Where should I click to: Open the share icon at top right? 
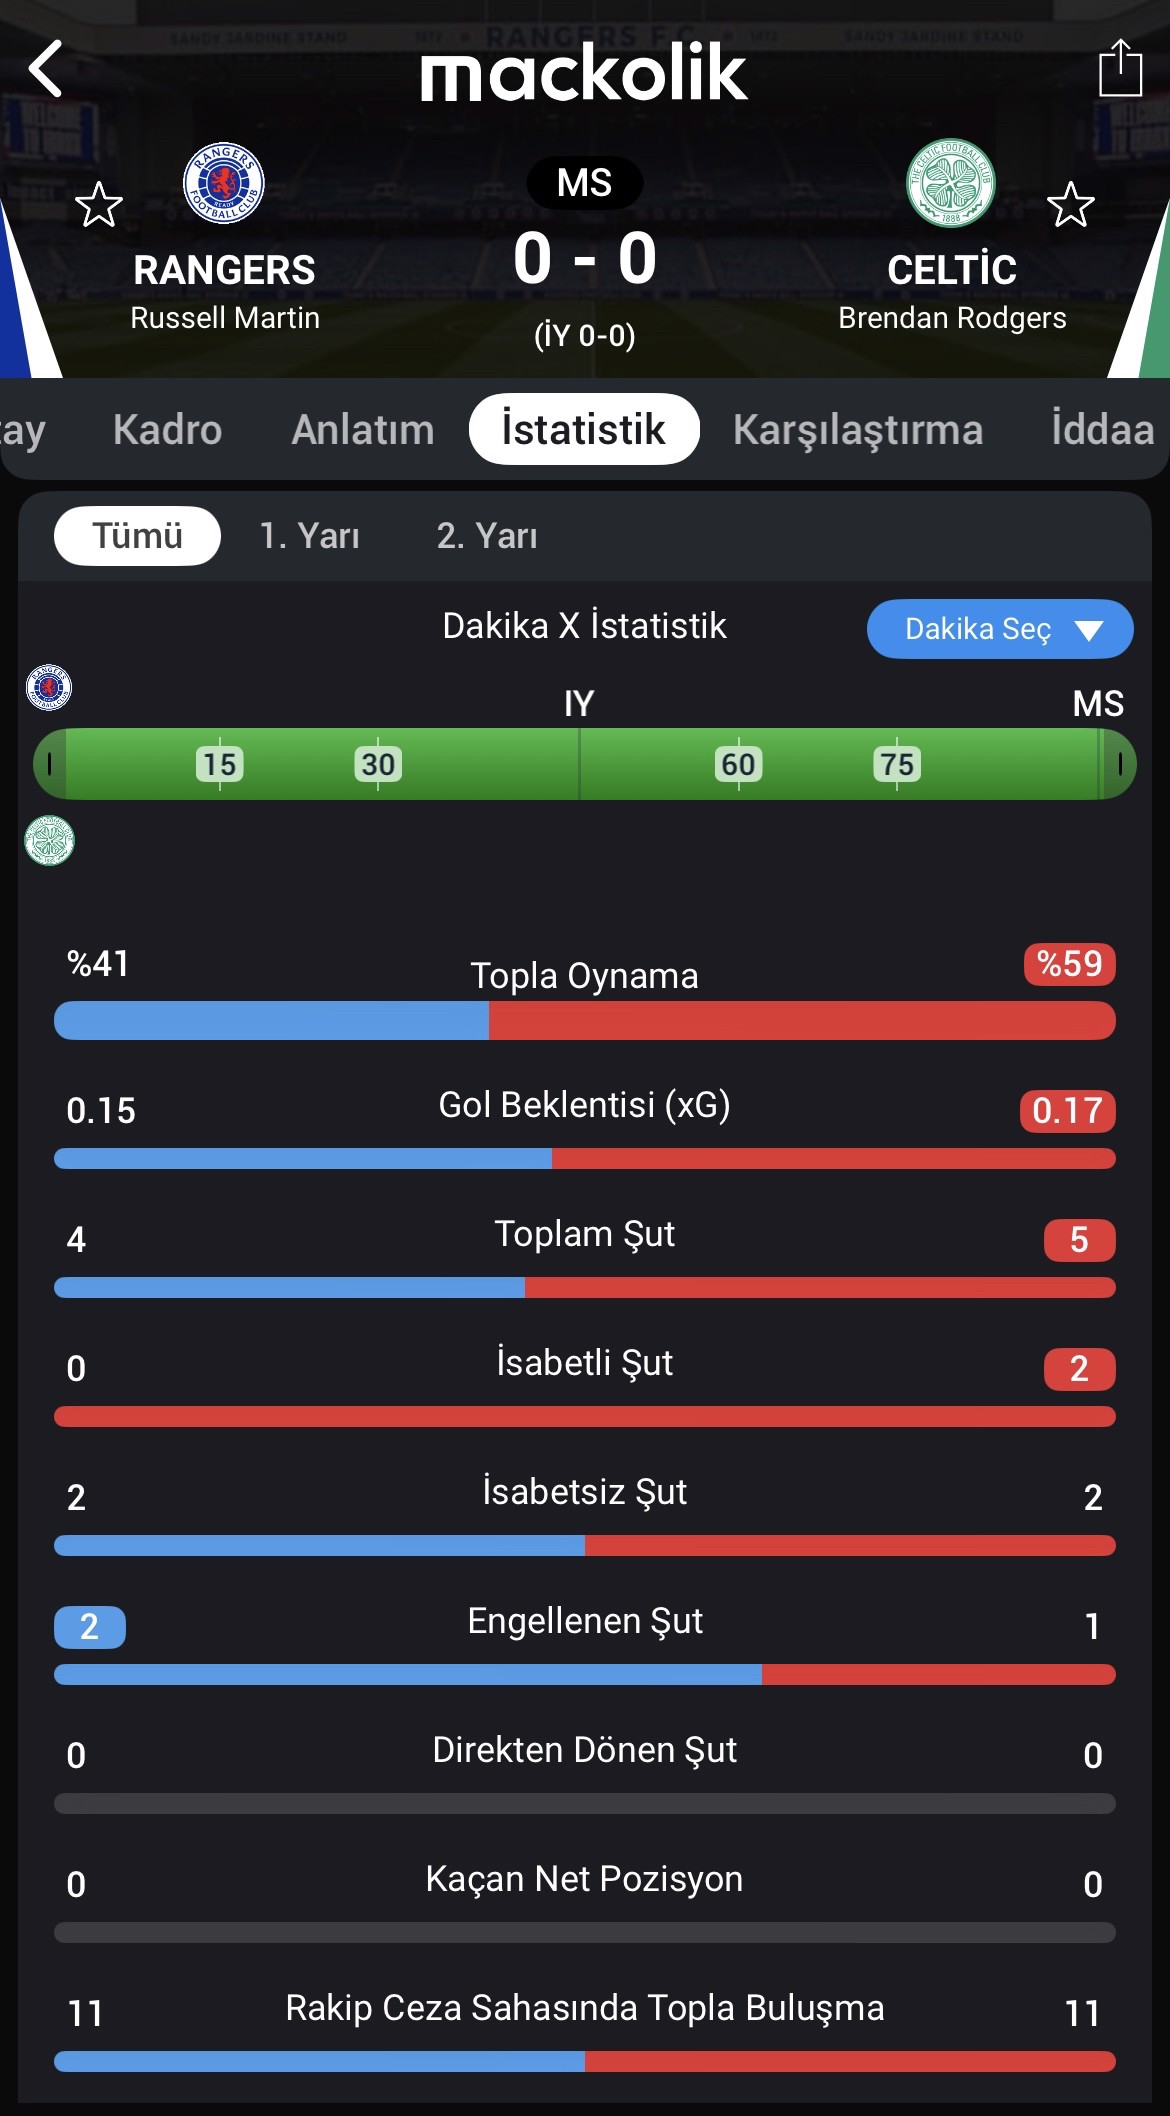(x=1120, y=68)
